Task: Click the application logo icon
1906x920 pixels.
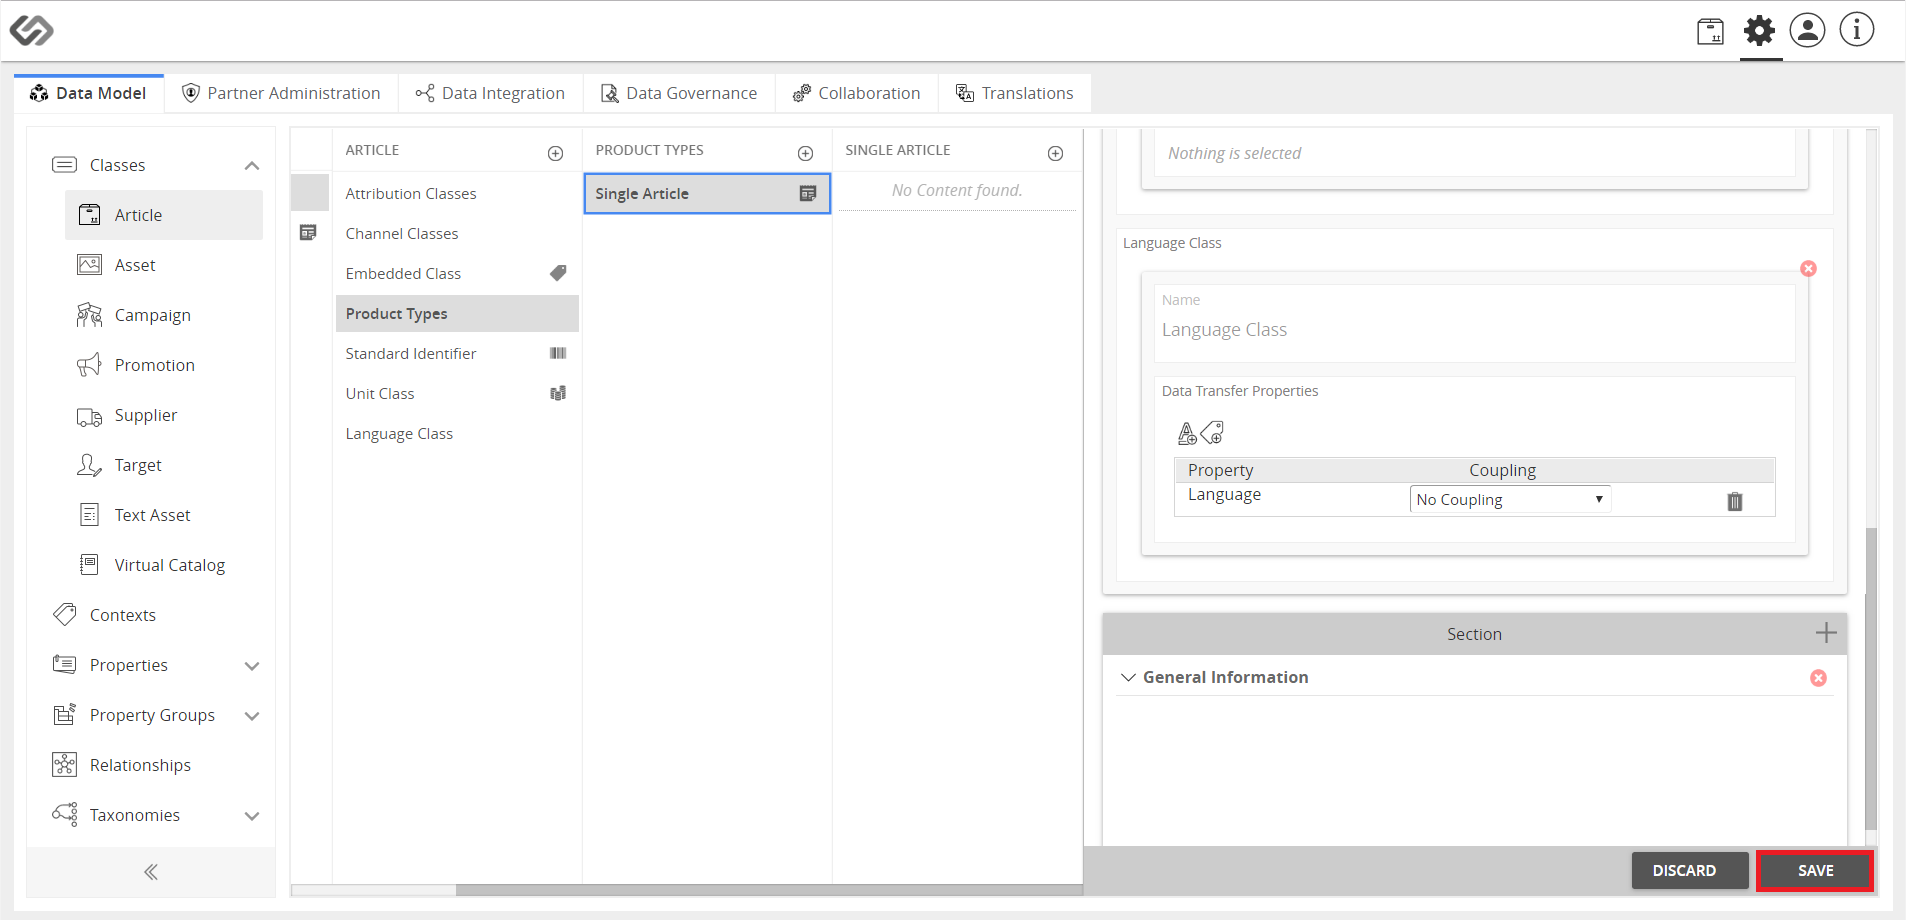Action: pos(31,30)
